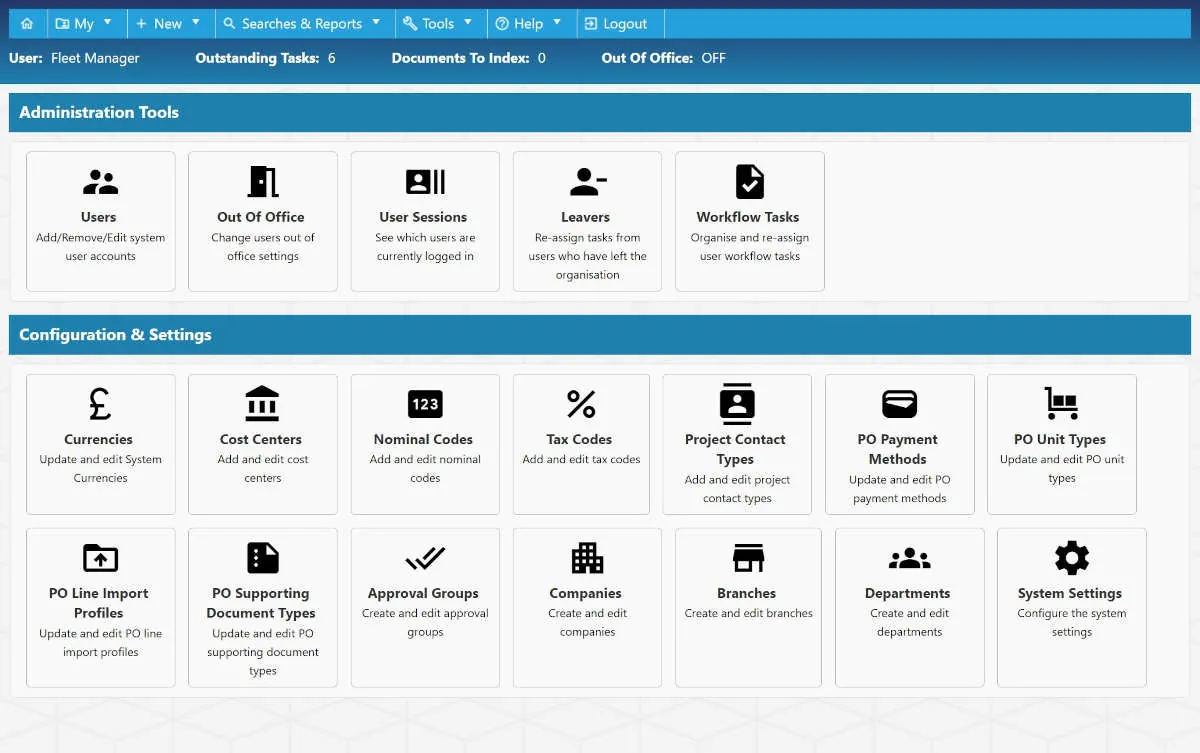Open the Currencies card title
The width and height of the screenshot is (1200, 753).
click(x=99, y=439)
